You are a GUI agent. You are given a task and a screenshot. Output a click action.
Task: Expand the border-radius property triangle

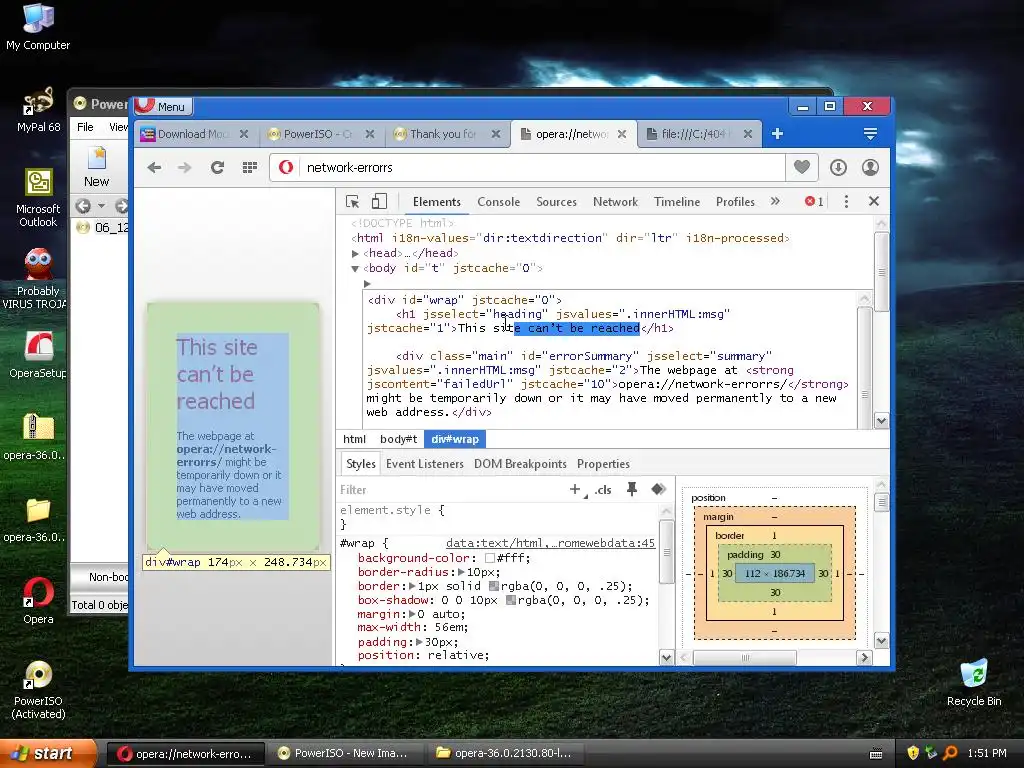point(462,572)
